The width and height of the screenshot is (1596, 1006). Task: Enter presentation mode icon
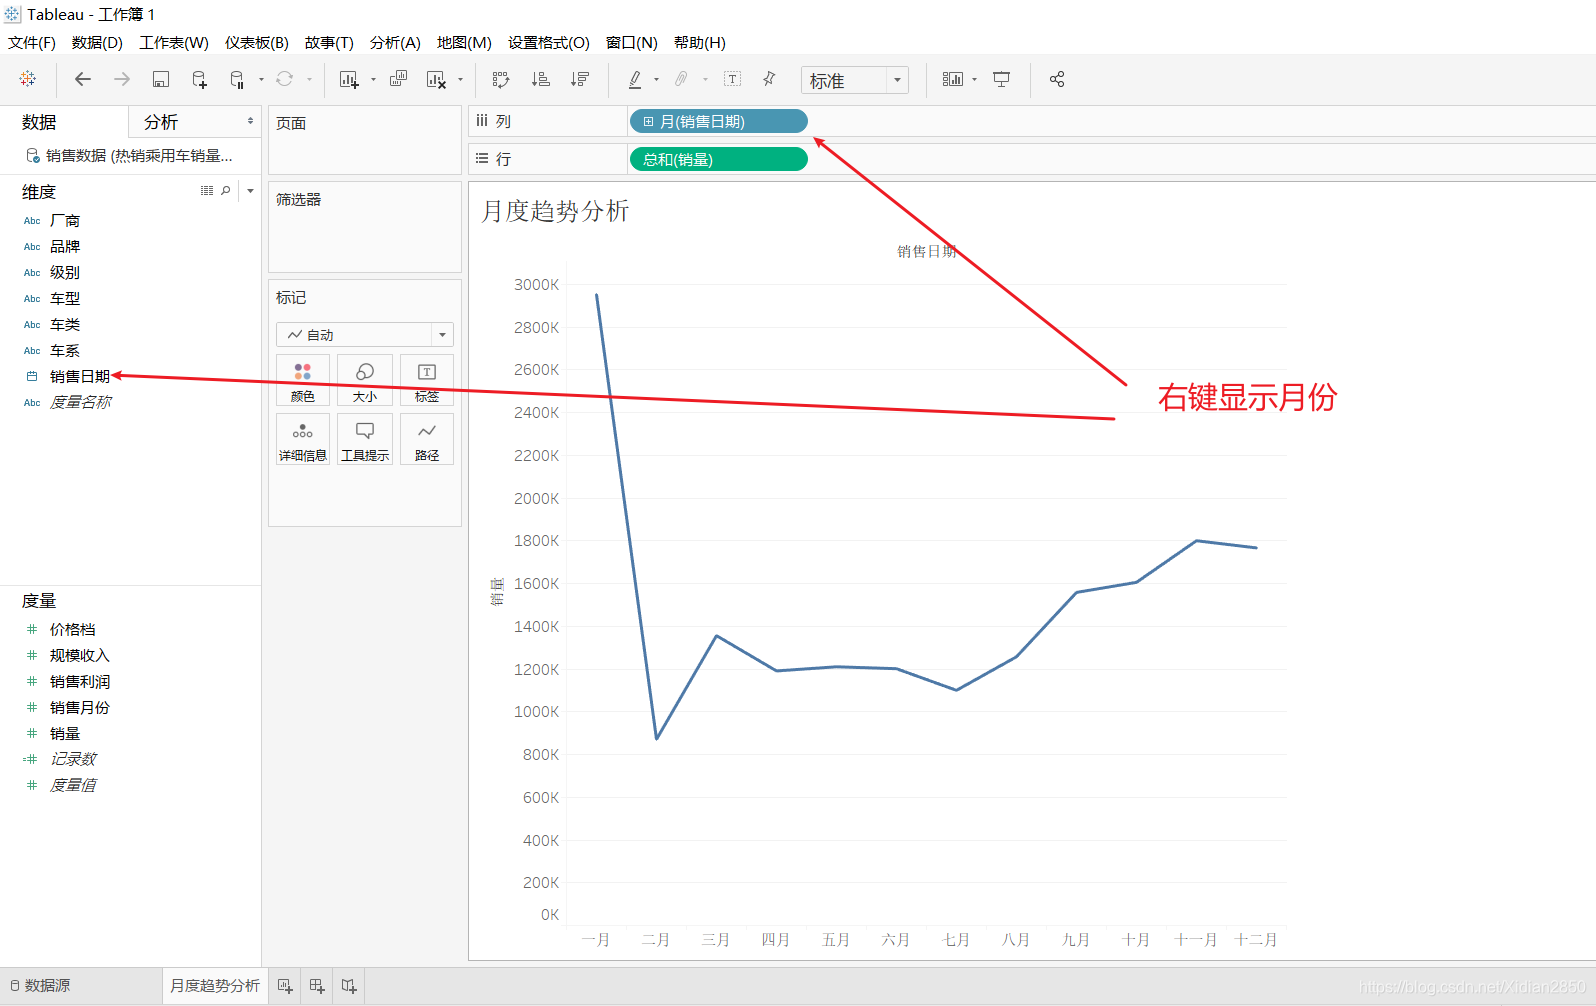tap(1001, 79)
